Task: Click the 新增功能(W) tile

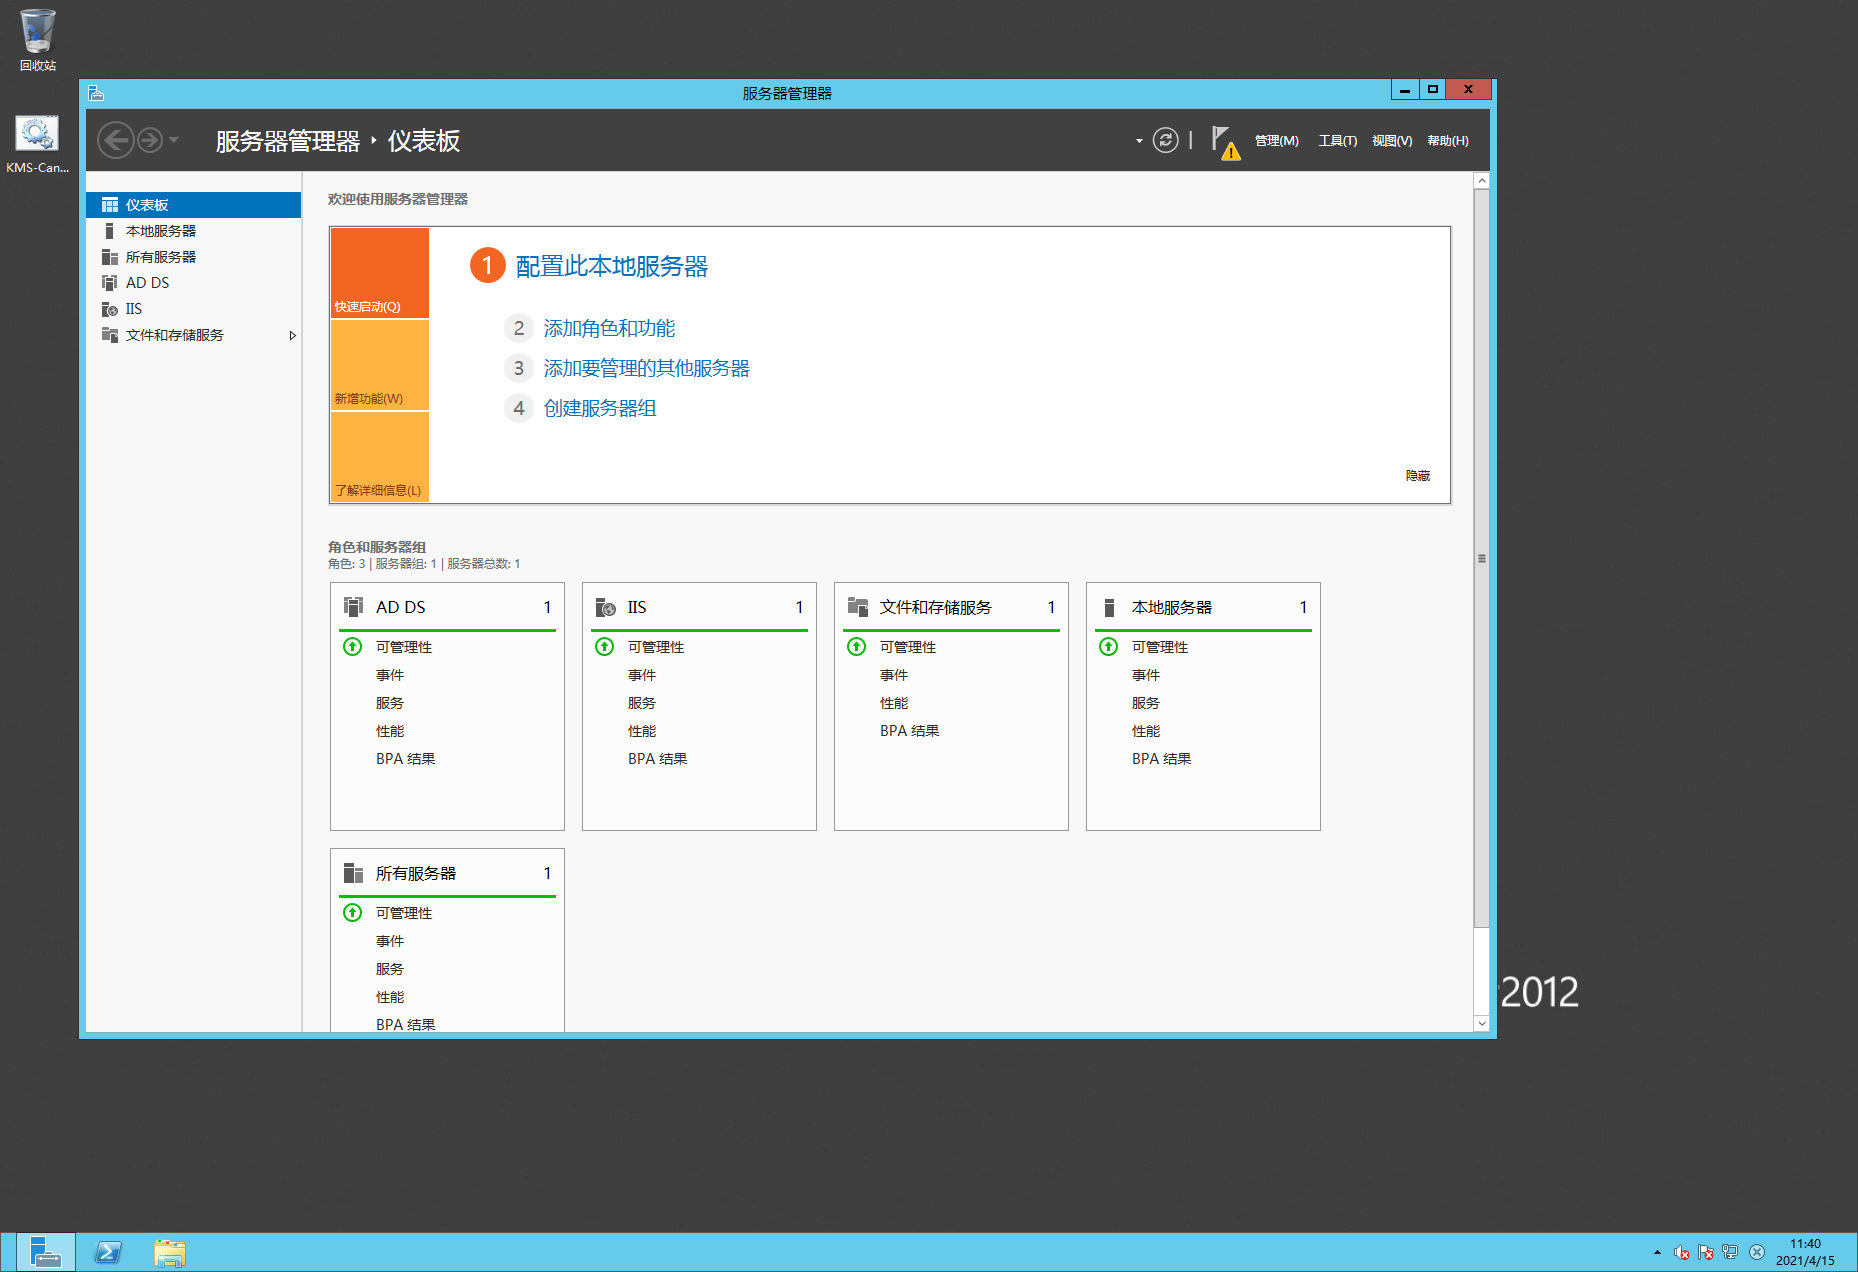Action: click(x=380, y=365)
